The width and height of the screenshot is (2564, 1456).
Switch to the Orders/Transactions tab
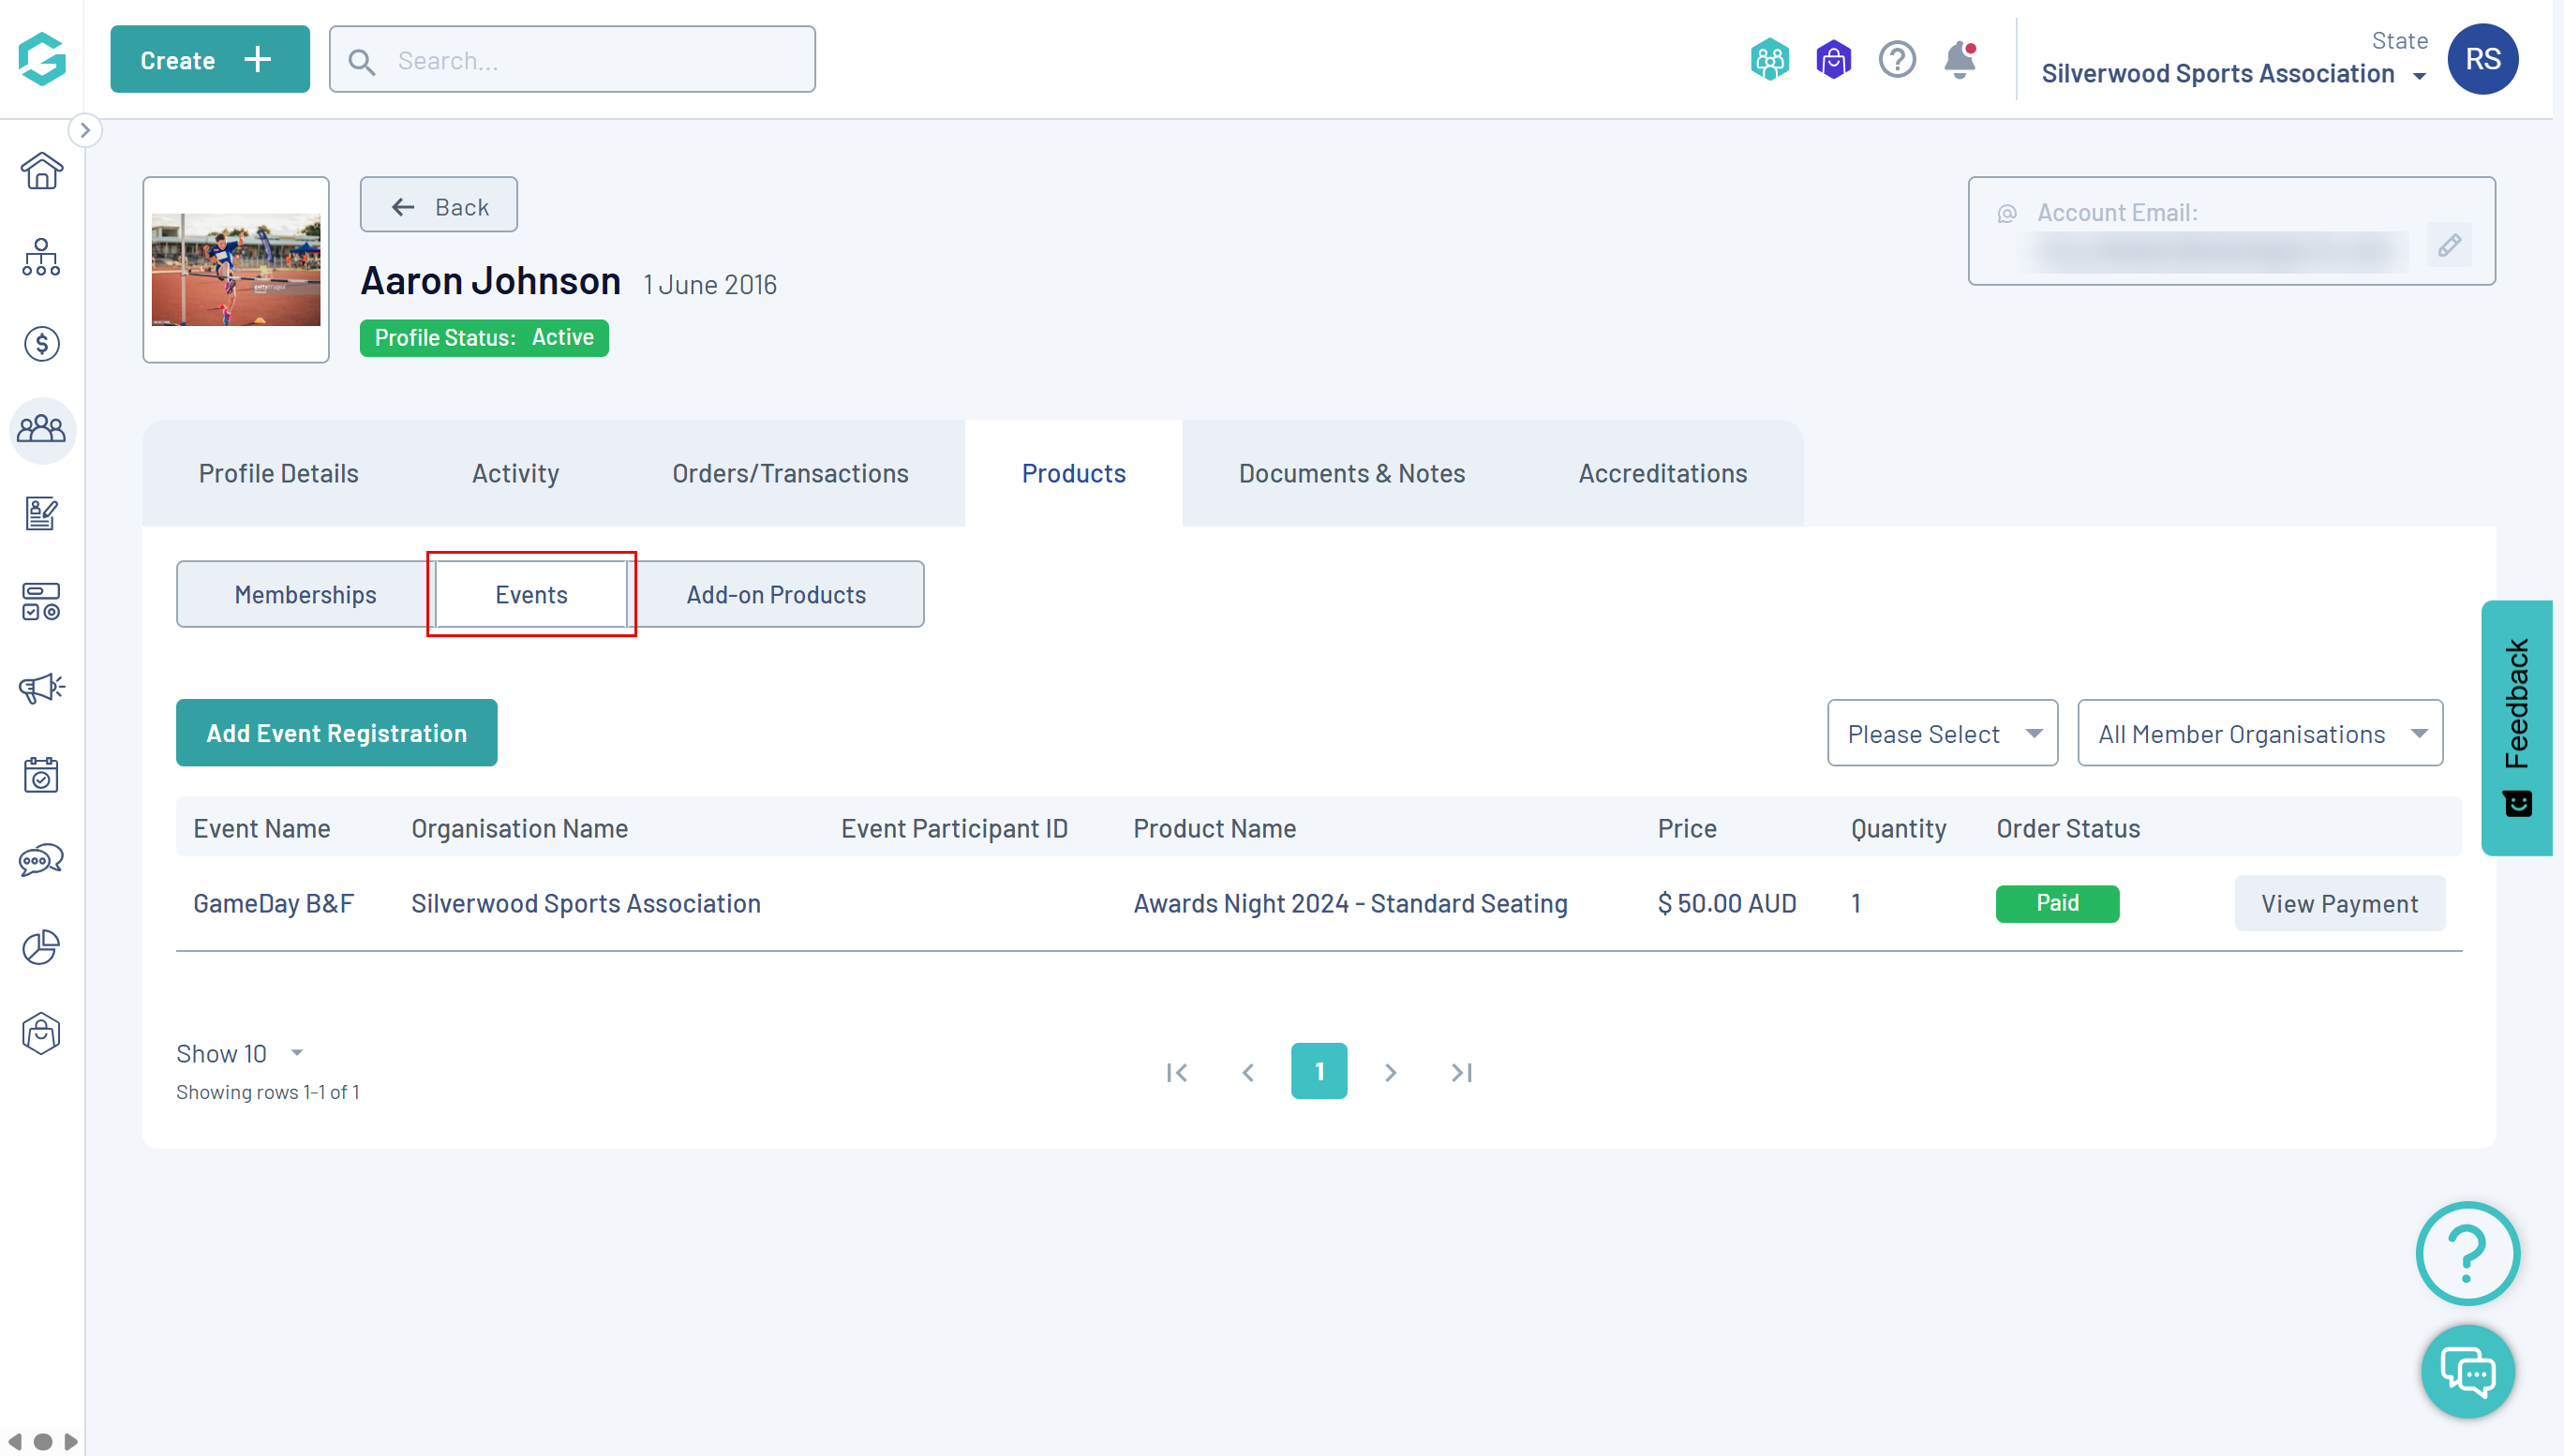[790, 474]
